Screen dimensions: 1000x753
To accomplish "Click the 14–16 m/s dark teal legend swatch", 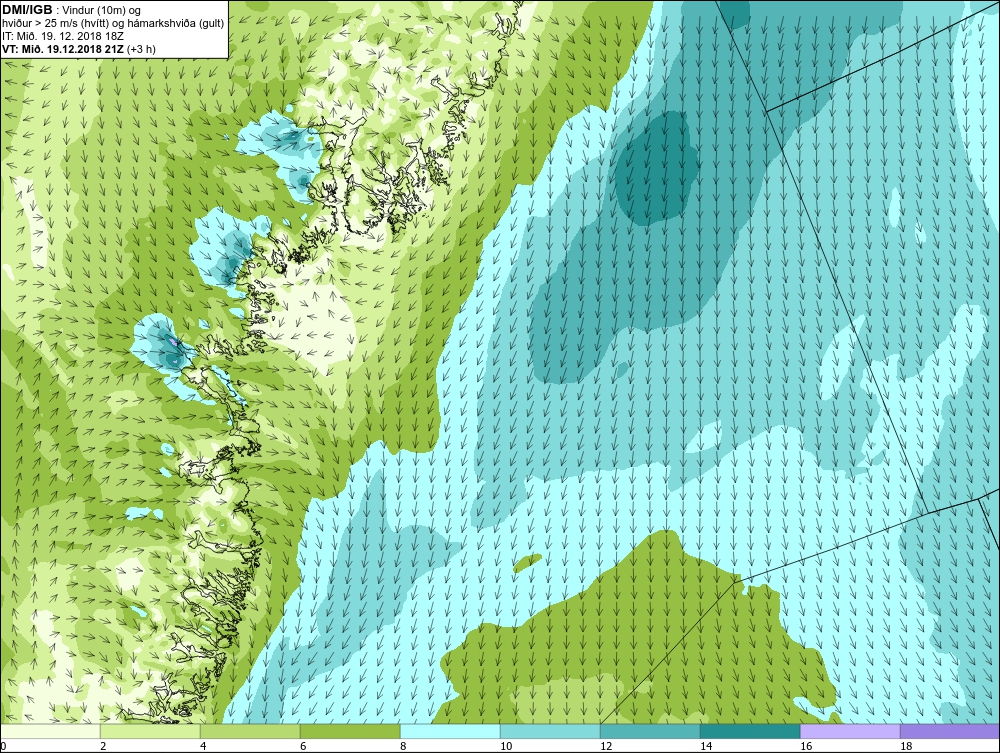I will click(750, 731).
